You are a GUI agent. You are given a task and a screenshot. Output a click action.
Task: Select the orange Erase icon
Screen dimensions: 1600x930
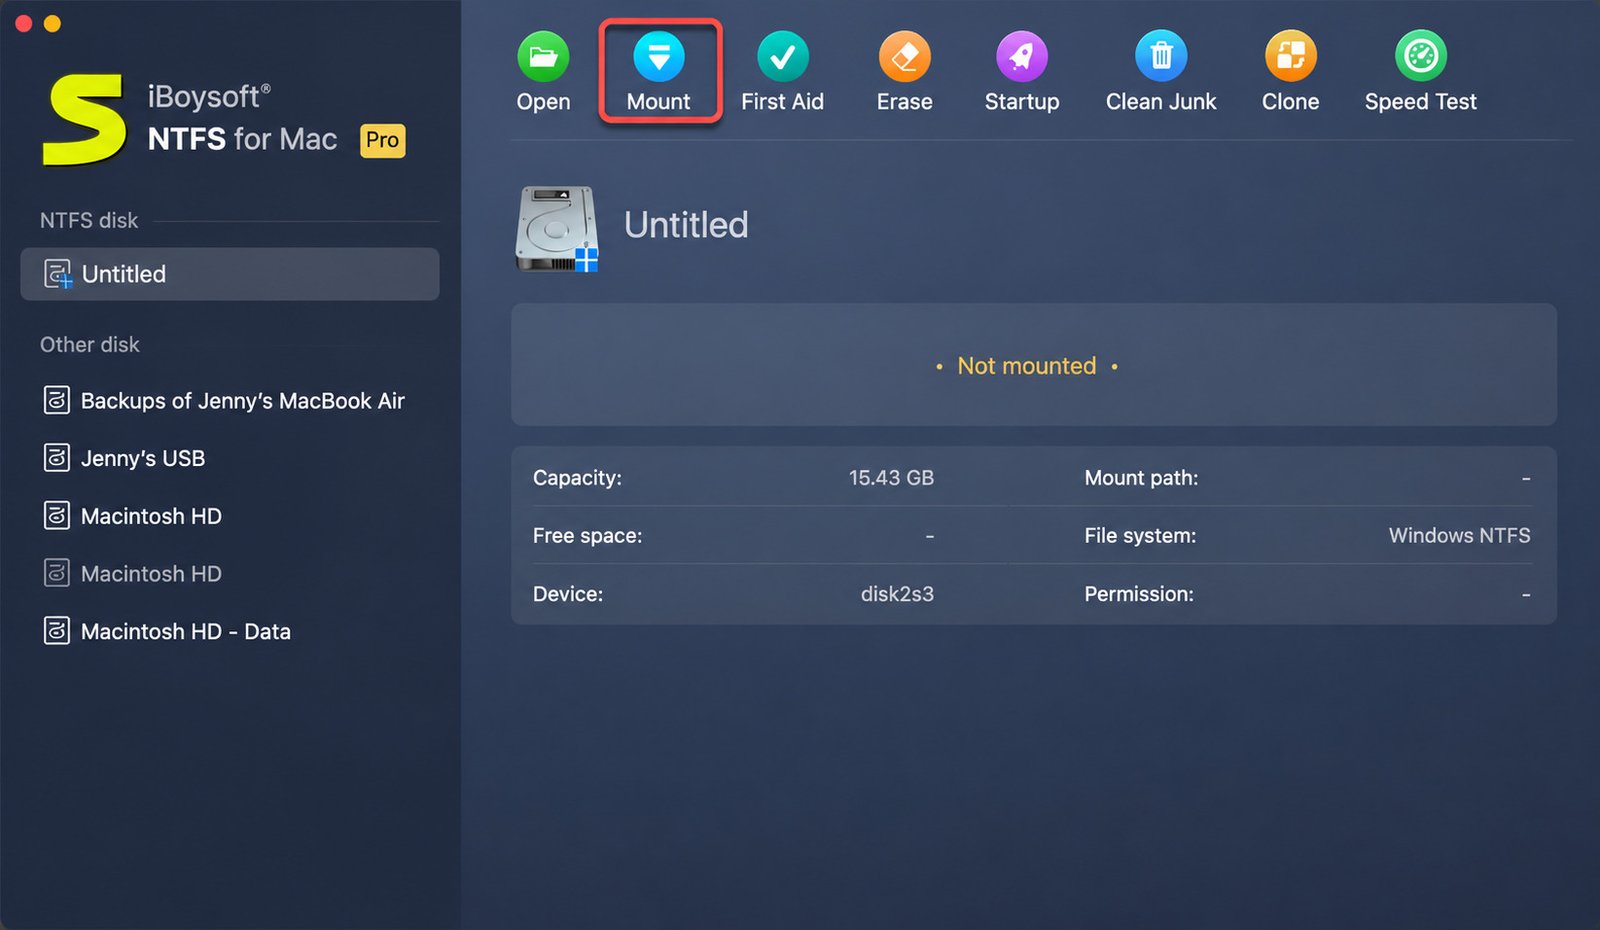tap(905, 56)
